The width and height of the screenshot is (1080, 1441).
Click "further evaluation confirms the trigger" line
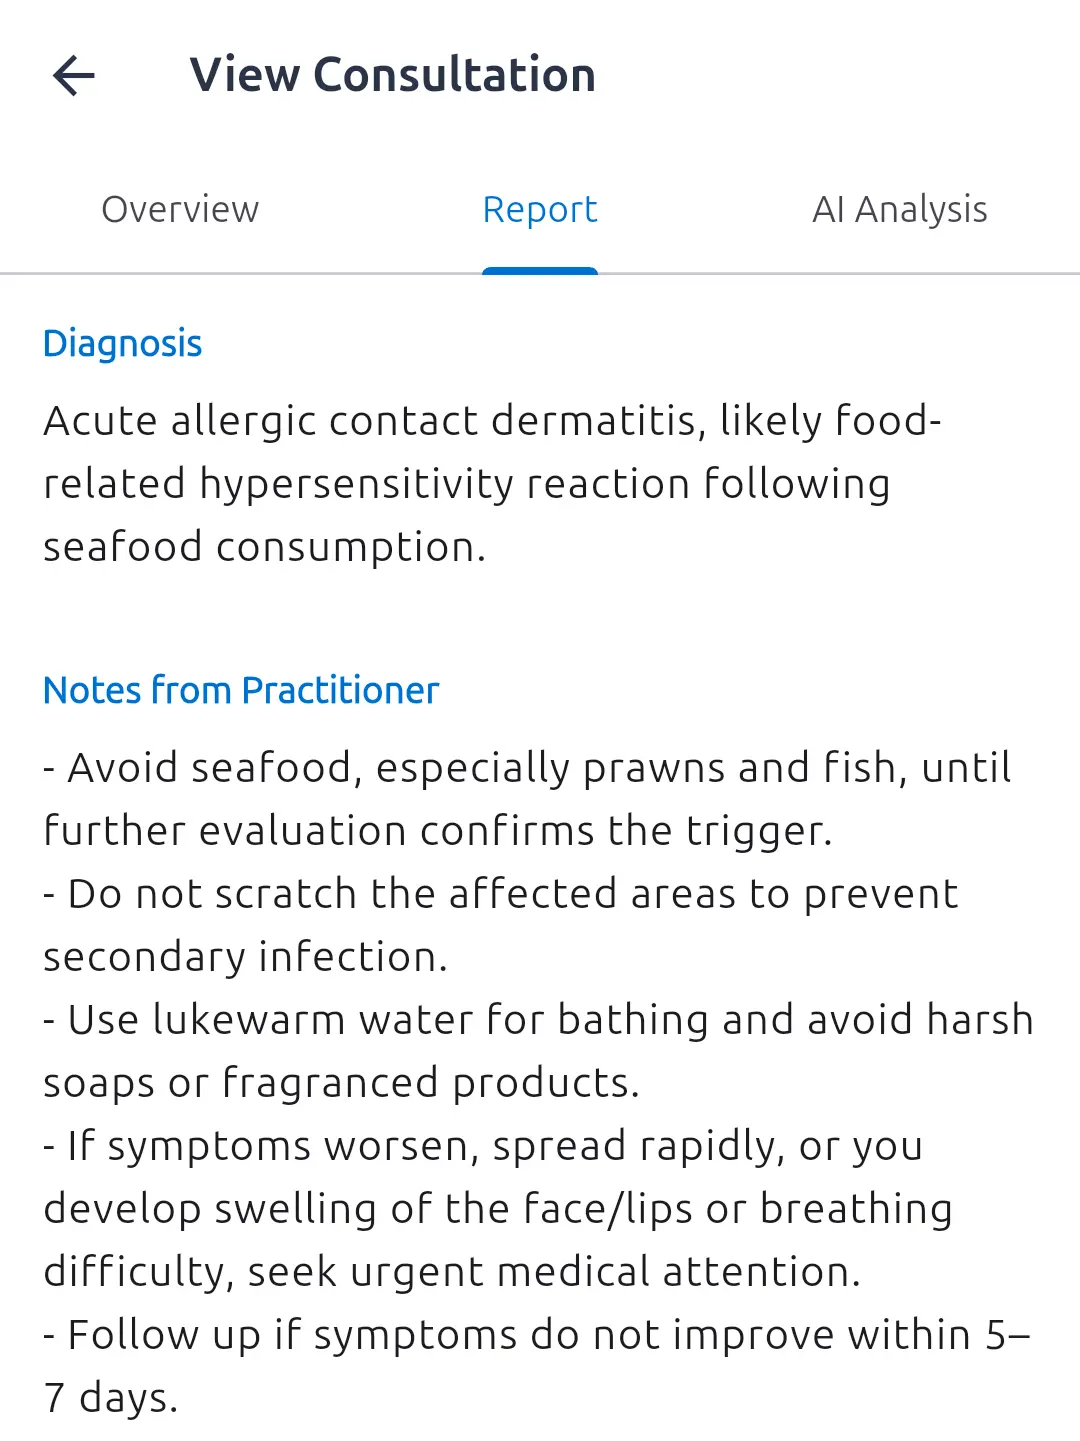(x=437, y=831)
